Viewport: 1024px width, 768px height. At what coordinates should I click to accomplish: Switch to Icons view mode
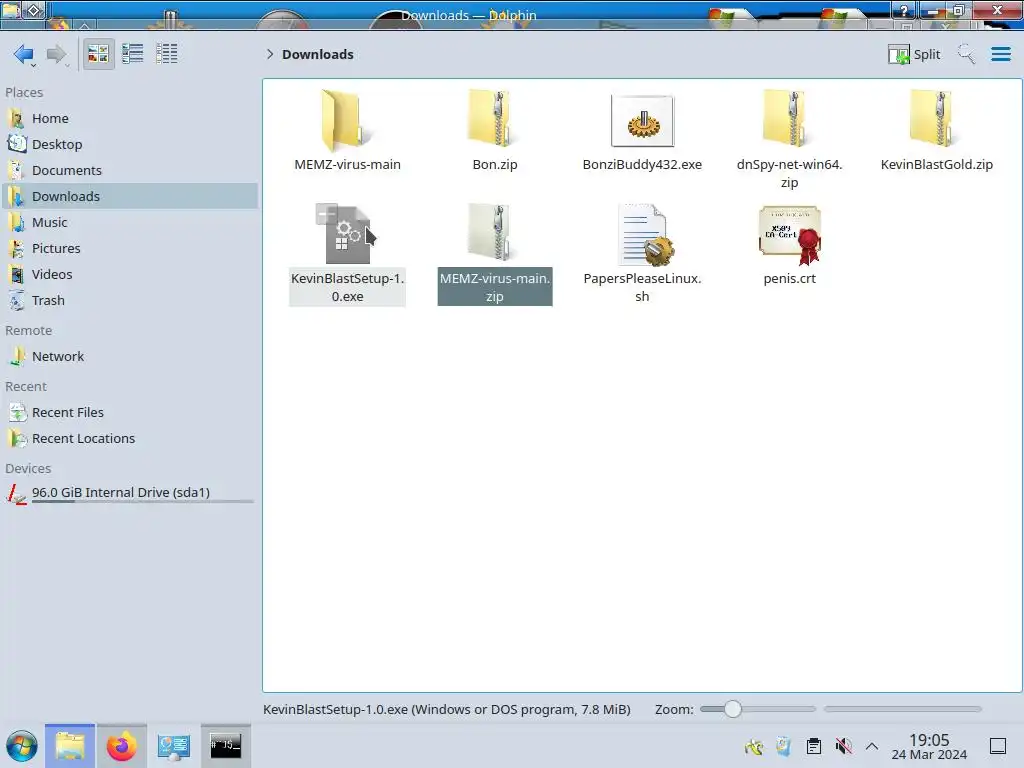coord(98,54)
